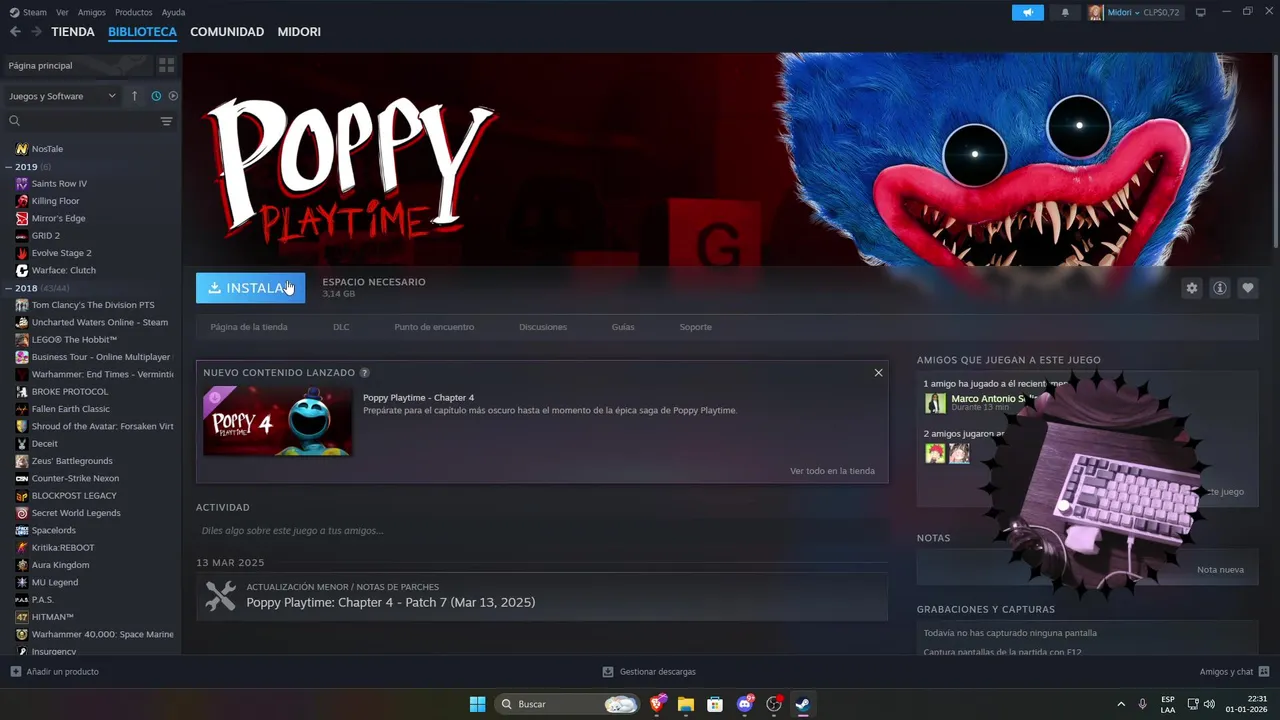Screen dimensions: 1280x720
Task: Click the Killing Floor game icon
Action: (x=22, y=201)
